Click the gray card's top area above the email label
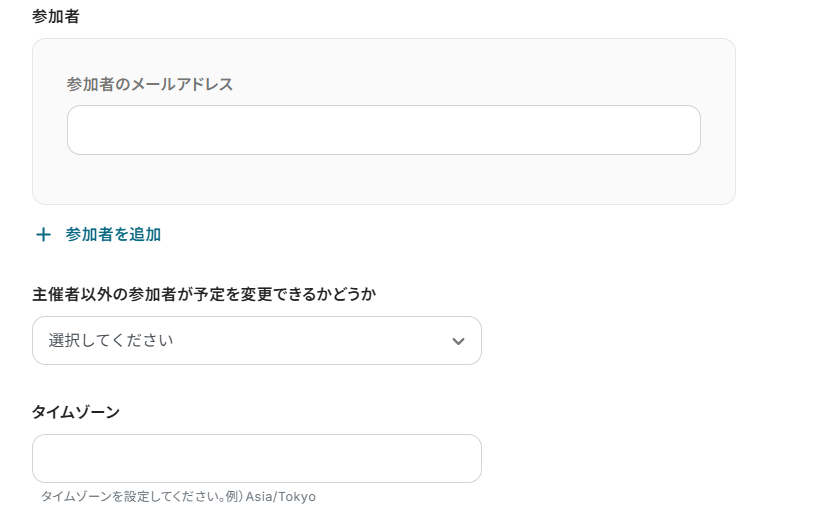This screenshot has height=516, width=838. pyautogui.click(x=383, y=54)
